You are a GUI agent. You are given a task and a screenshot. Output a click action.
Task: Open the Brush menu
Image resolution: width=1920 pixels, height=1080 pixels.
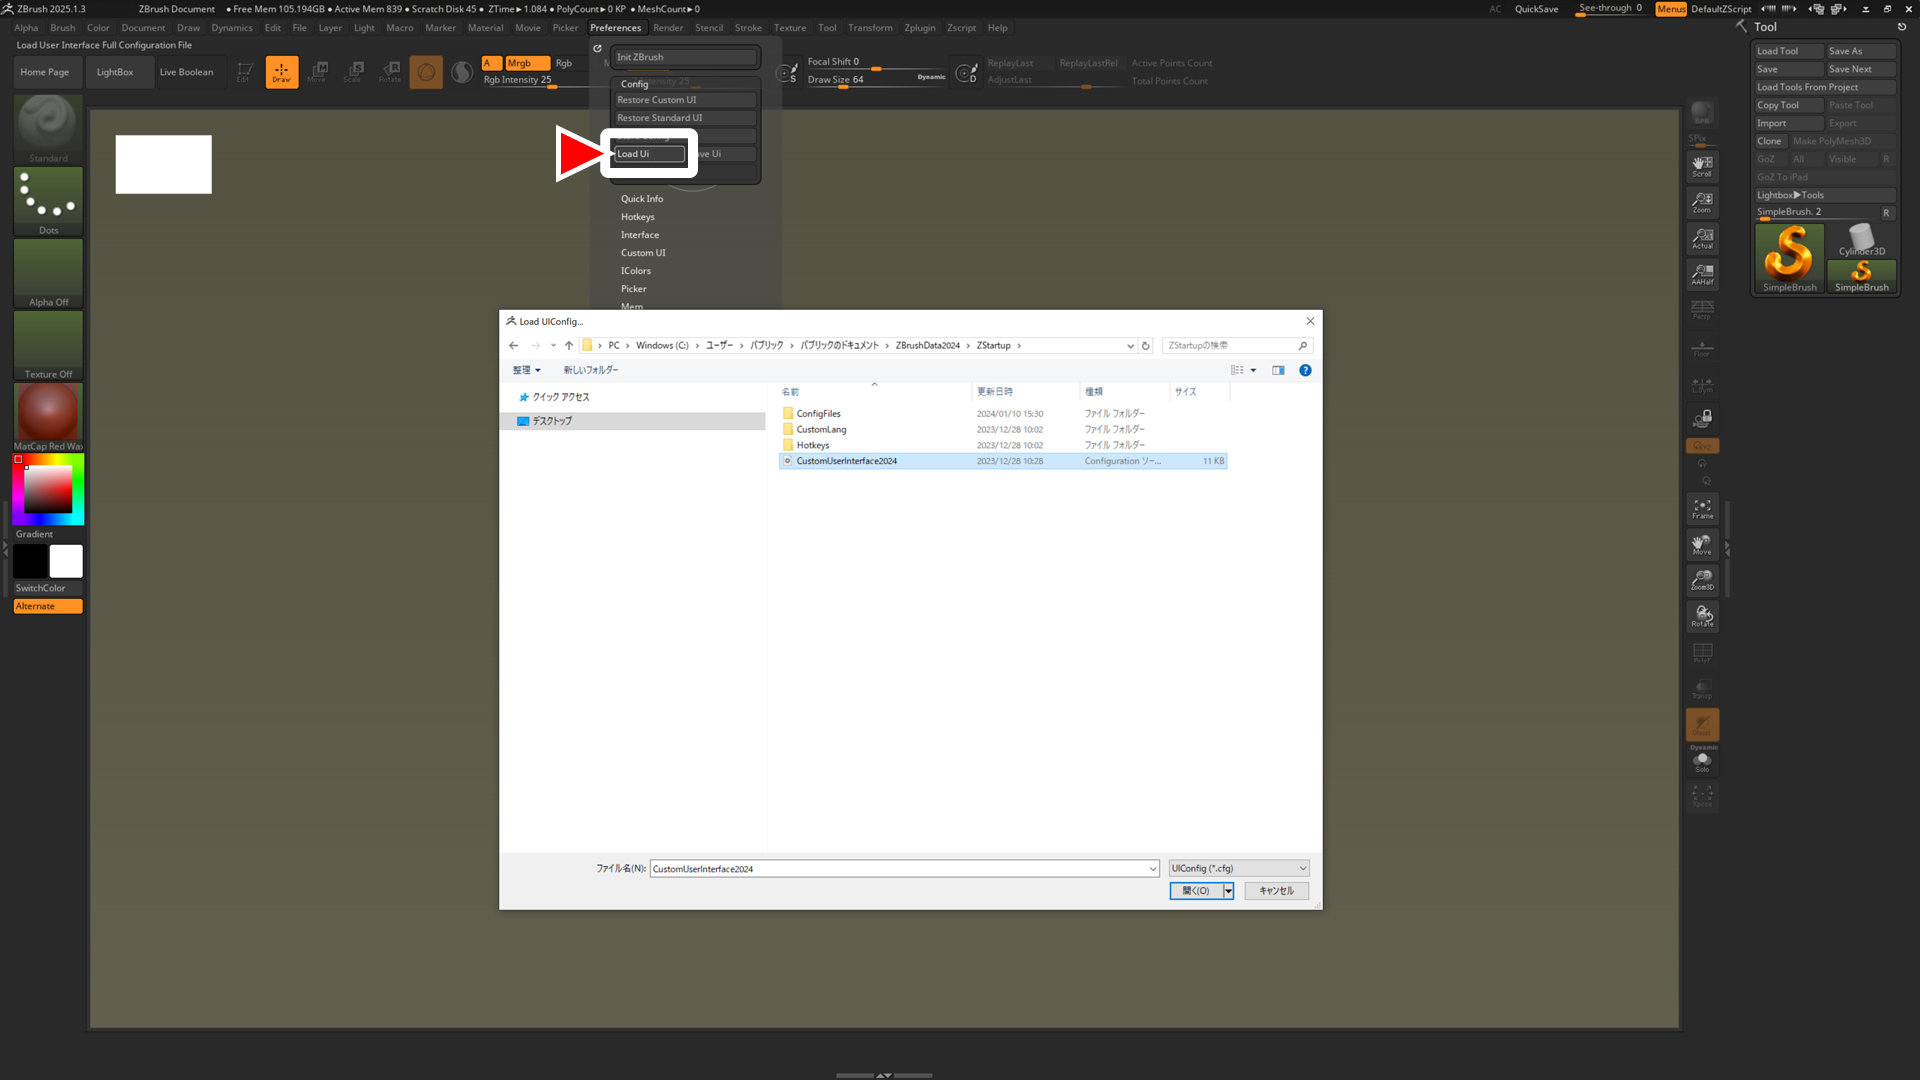coord(63,28)
